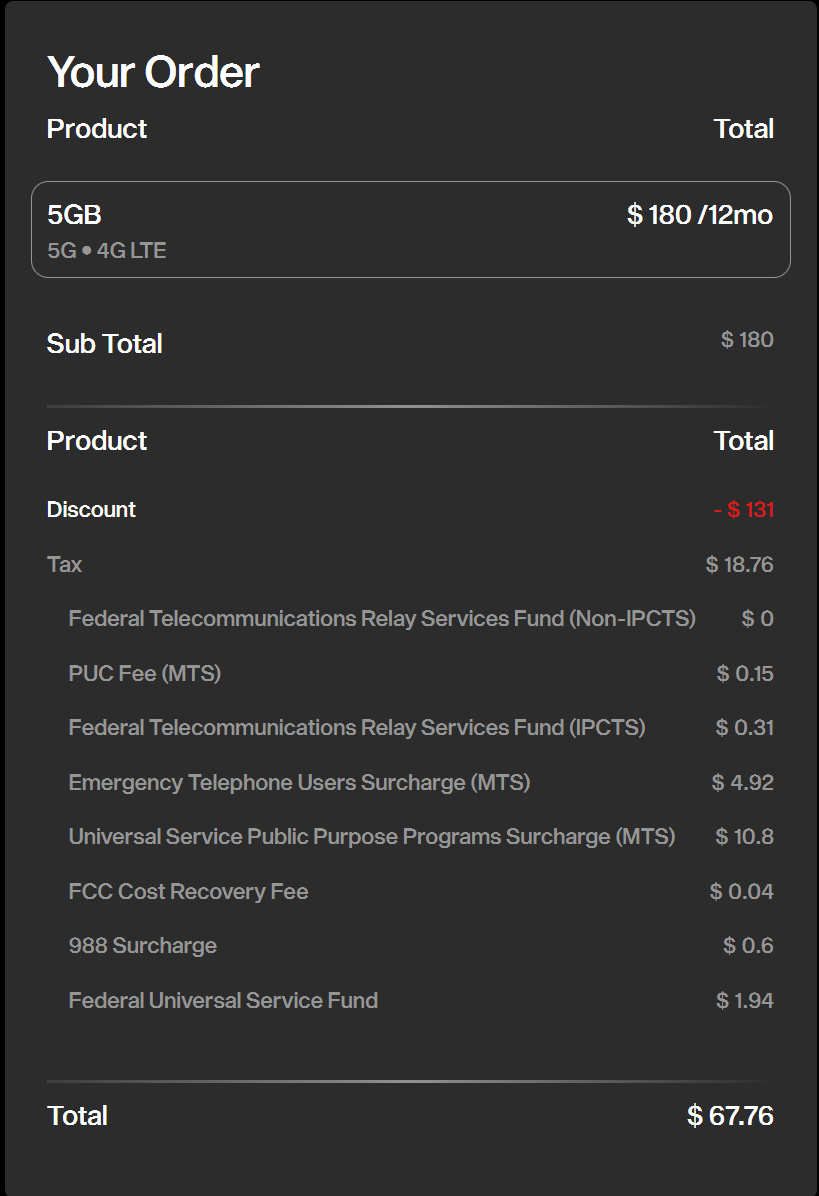
Task: Select the 5GB plan card
Action: pyautogui.click(x=410, y=230)
